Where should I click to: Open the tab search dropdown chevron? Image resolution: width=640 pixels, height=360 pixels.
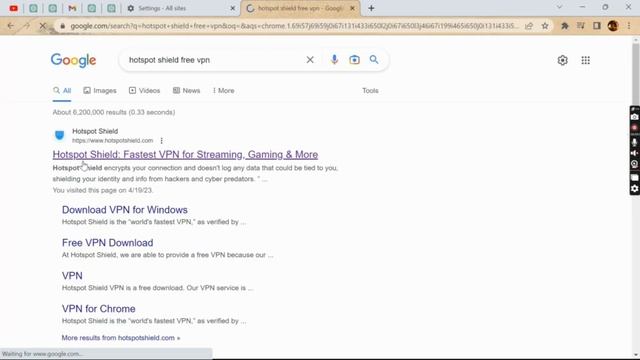pos(559,7)
